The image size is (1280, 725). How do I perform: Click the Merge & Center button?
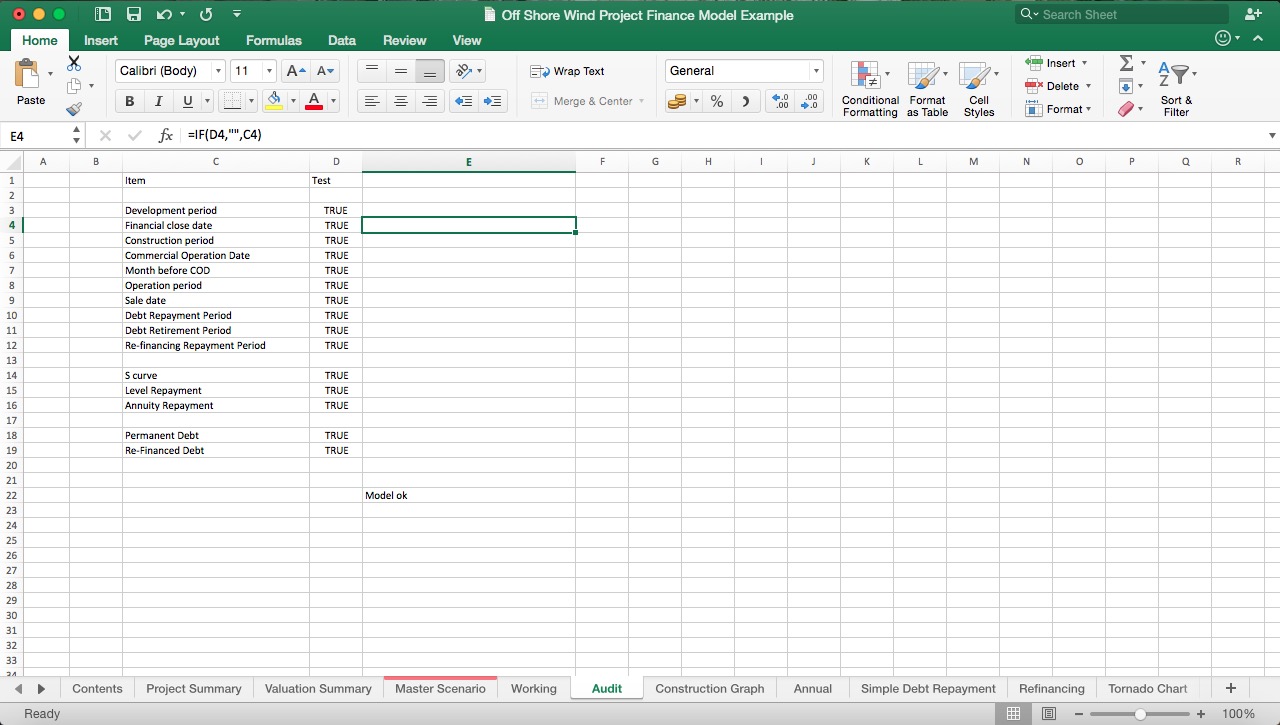pyautogui.click(x=588, y=101)
